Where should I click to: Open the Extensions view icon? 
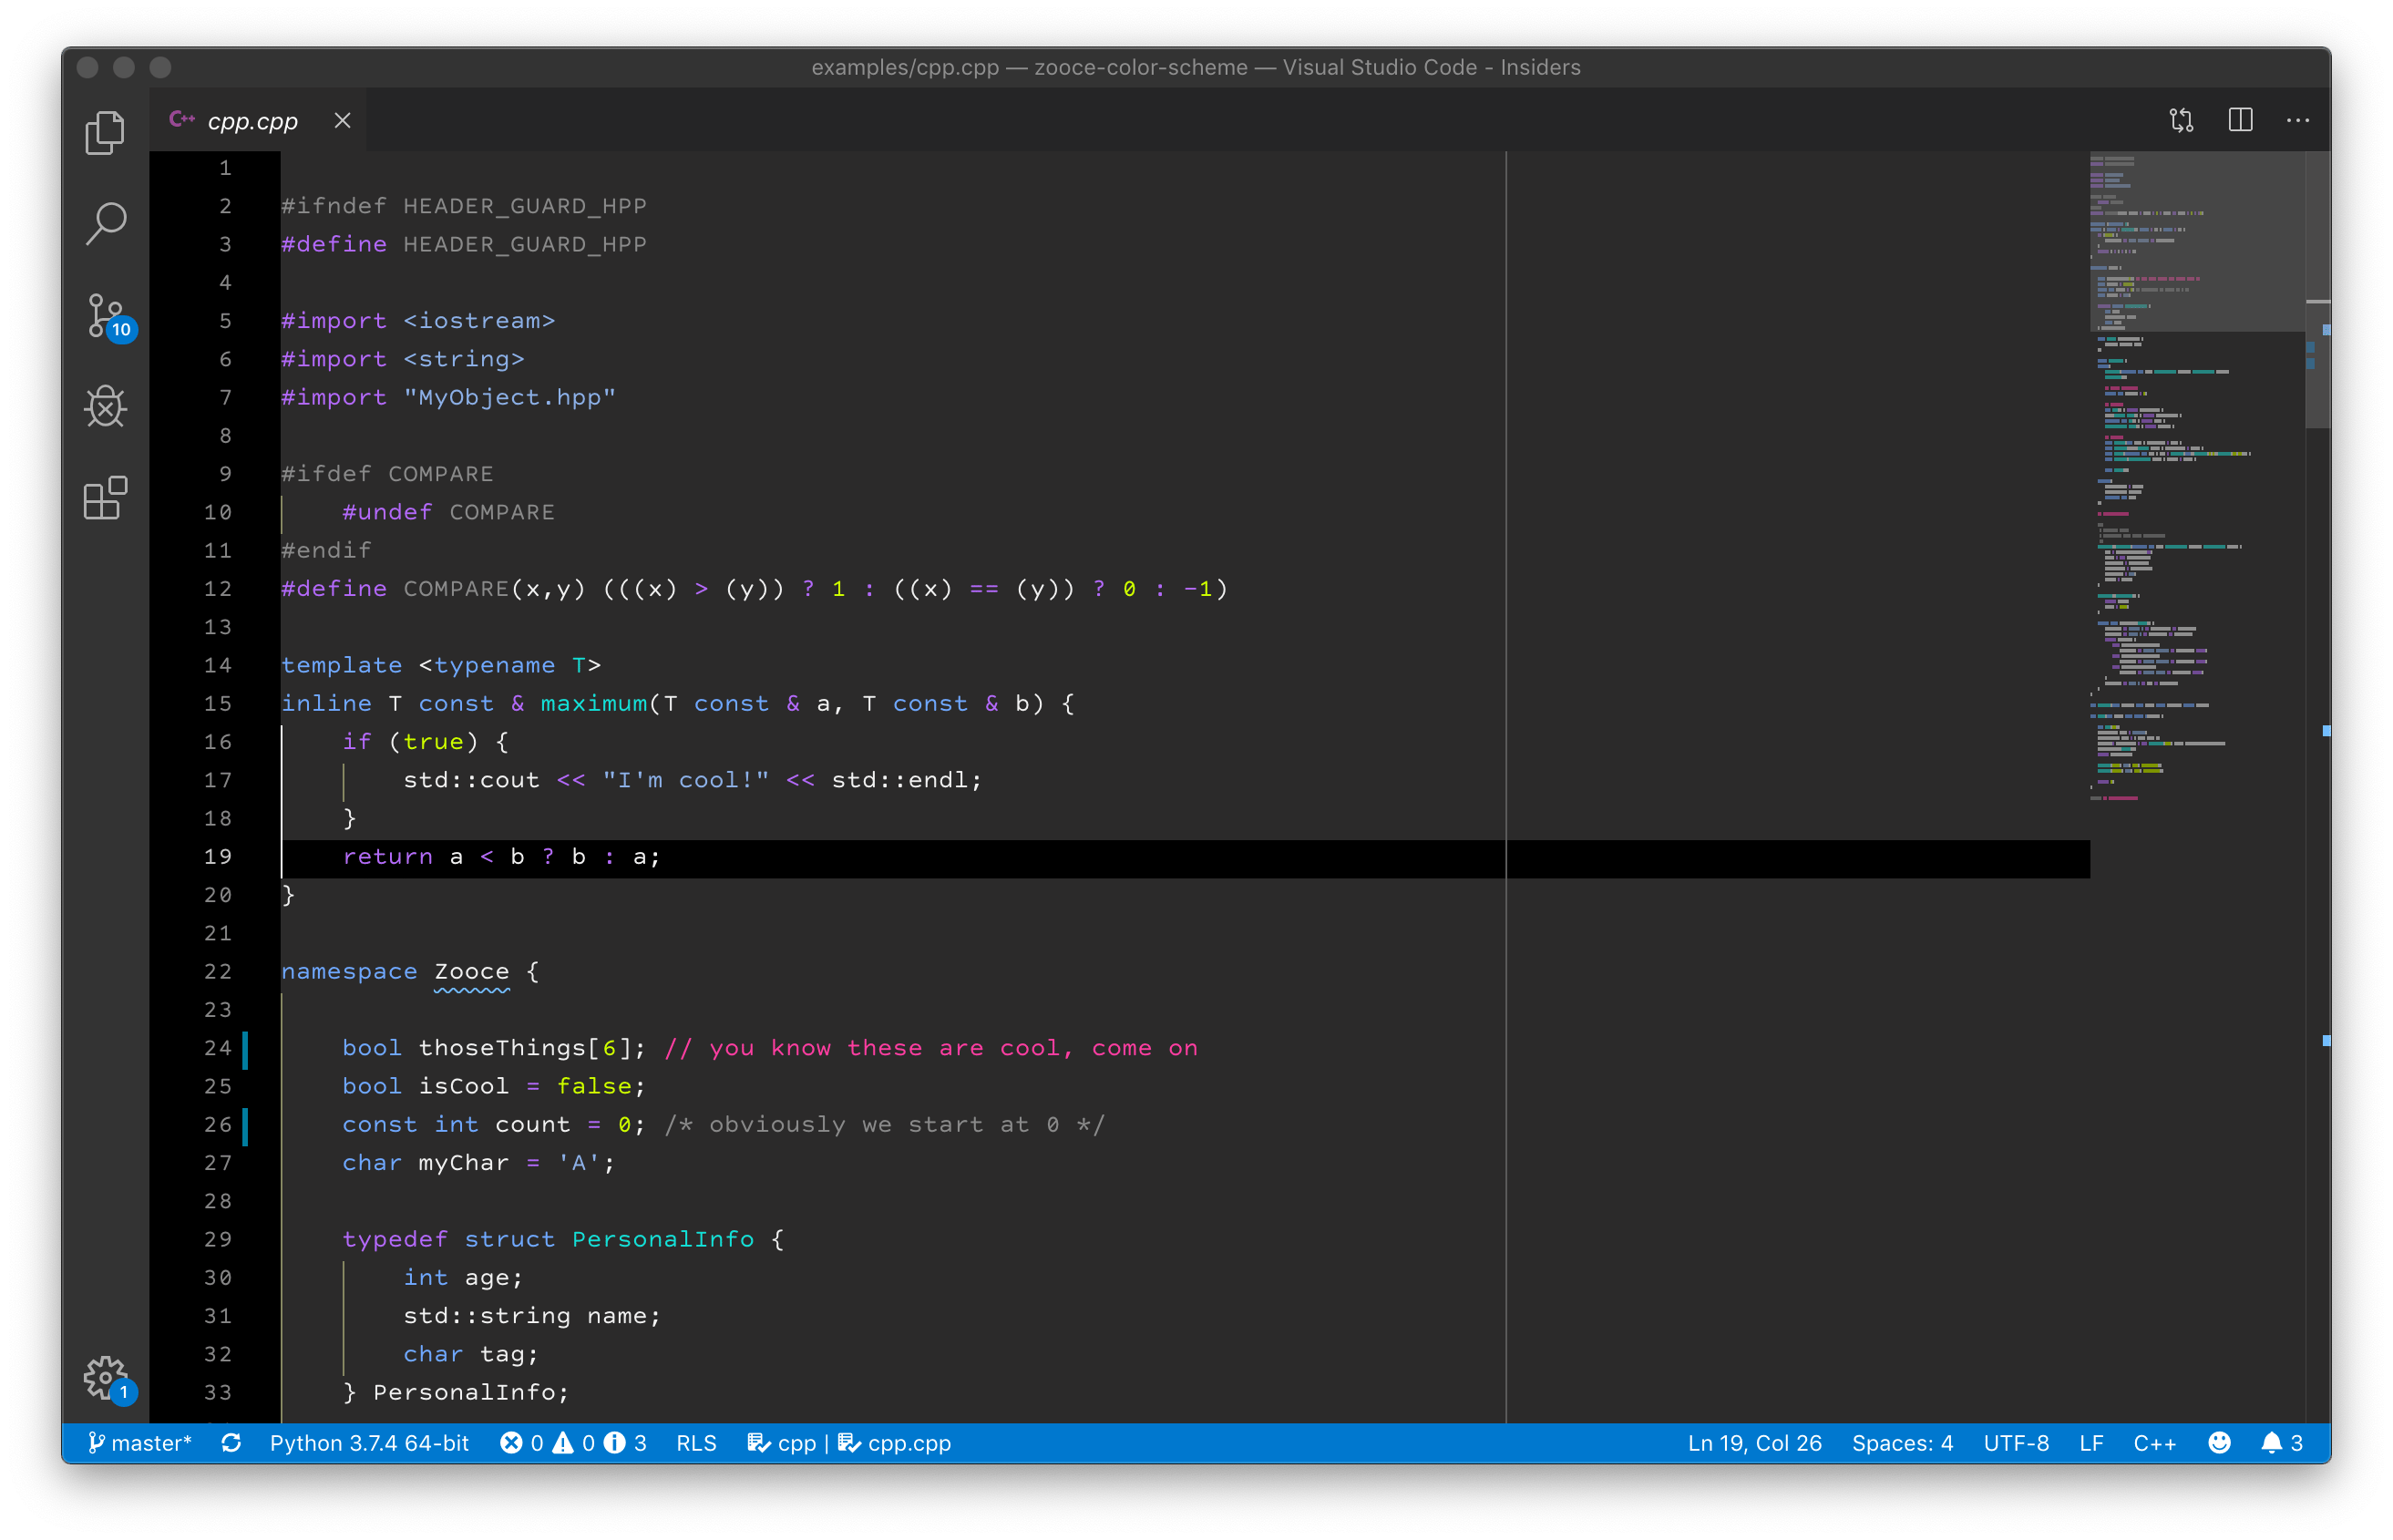pos(105,498)
